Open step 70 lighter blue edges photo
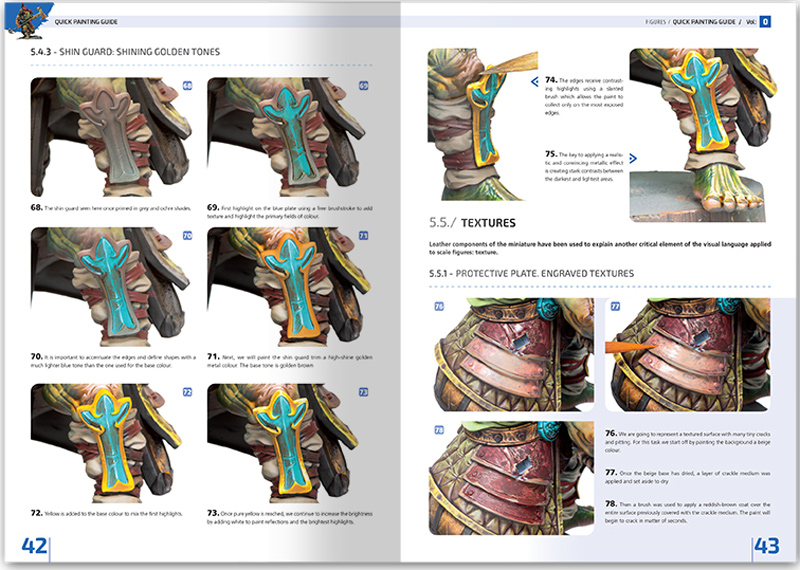800x570 pixels. click(112, 286)
